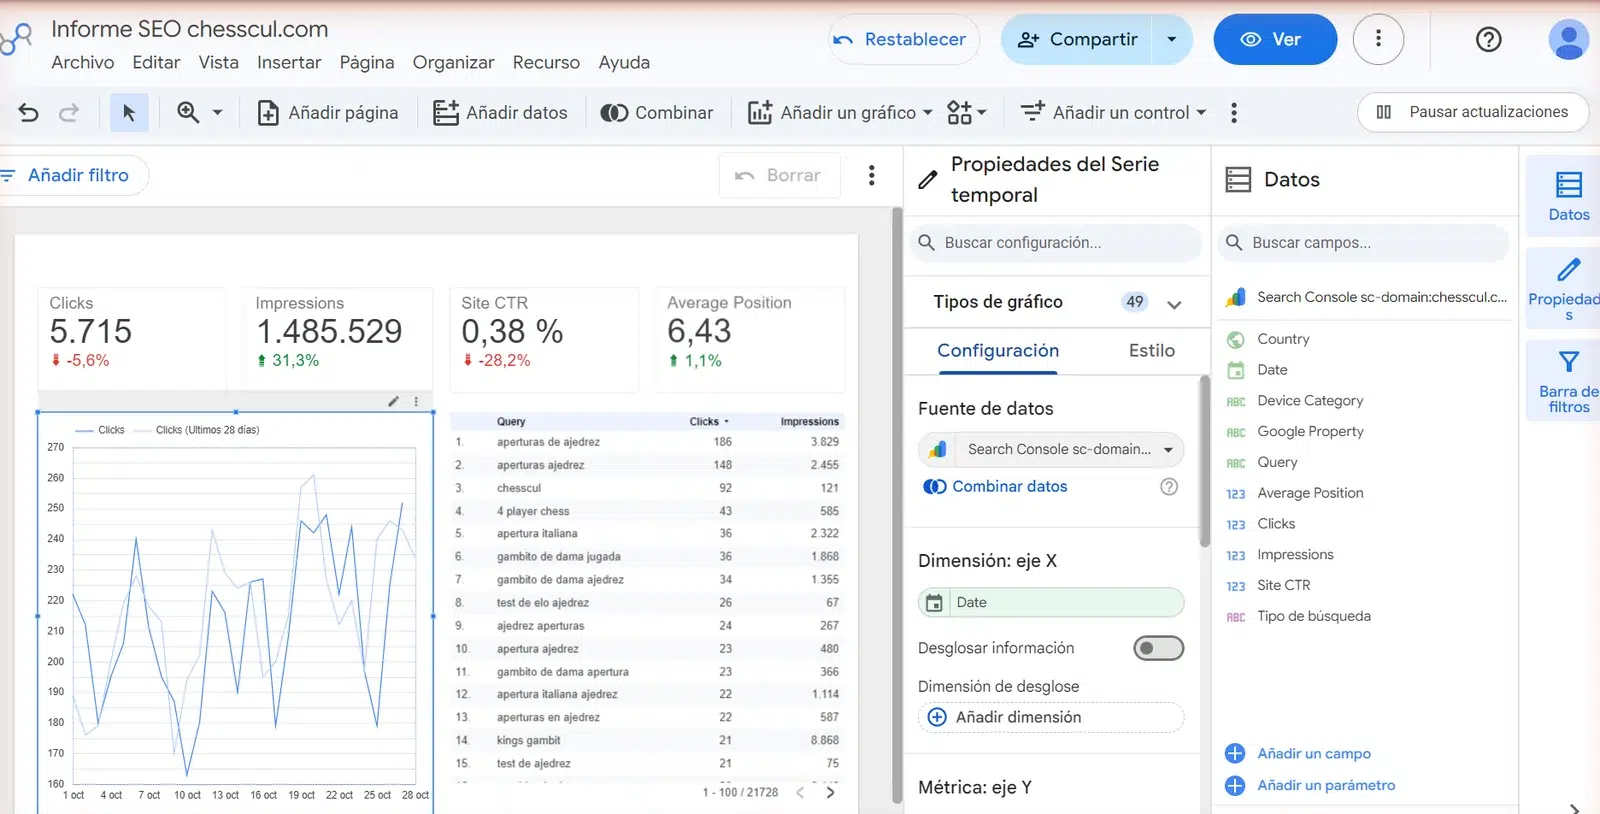Go to previous table page arrow

800,792
